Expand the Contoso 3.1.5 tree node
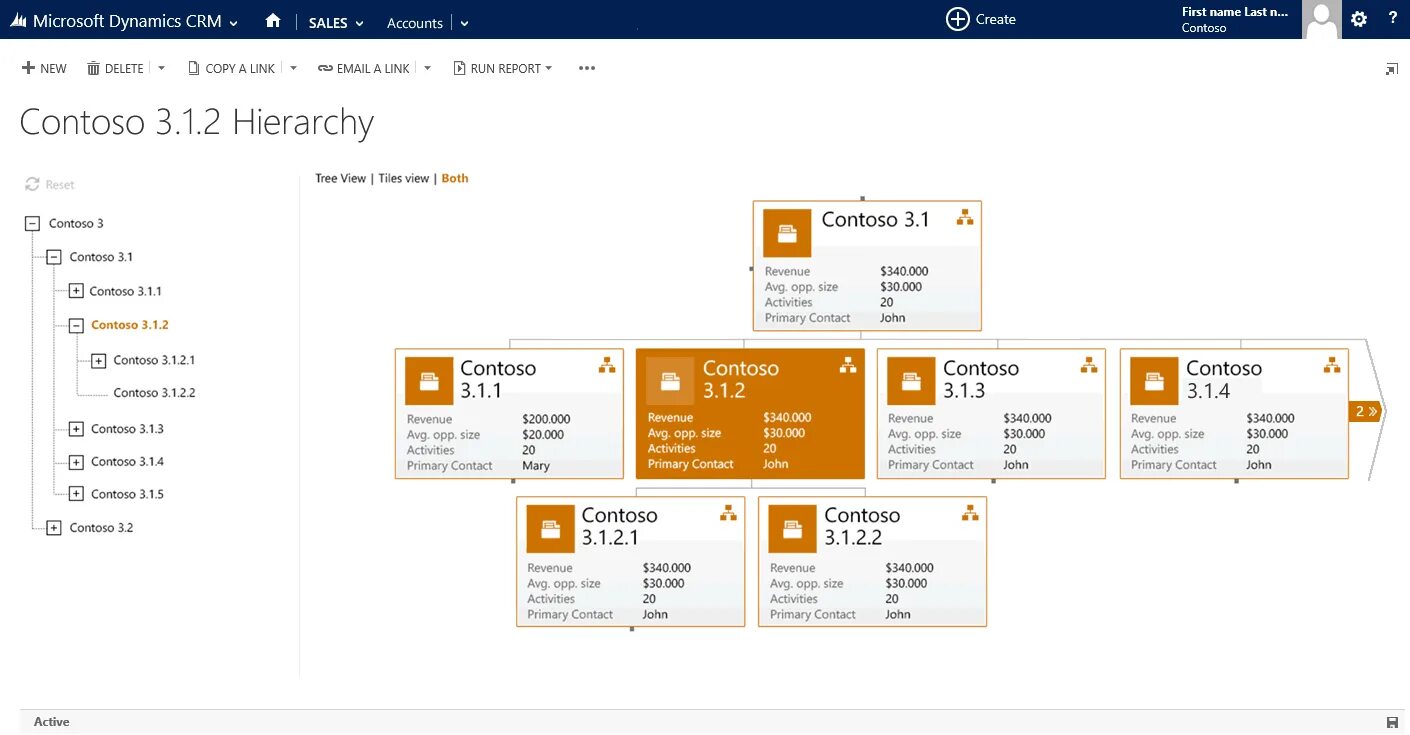Image resolution: width=1410 pixels, height=735 pixels. pyautogui.click(x=76, y=494)
